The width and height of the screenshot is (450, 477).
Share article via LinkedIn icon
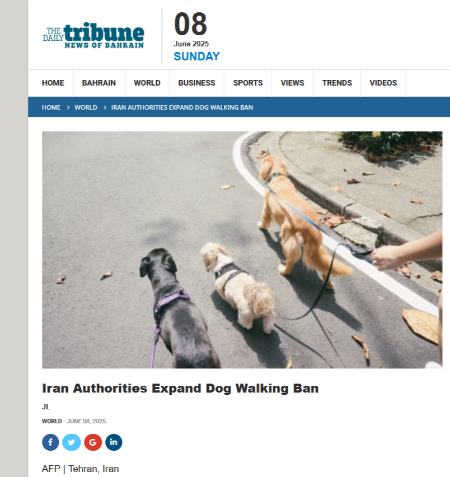click(x=114, y=442)
